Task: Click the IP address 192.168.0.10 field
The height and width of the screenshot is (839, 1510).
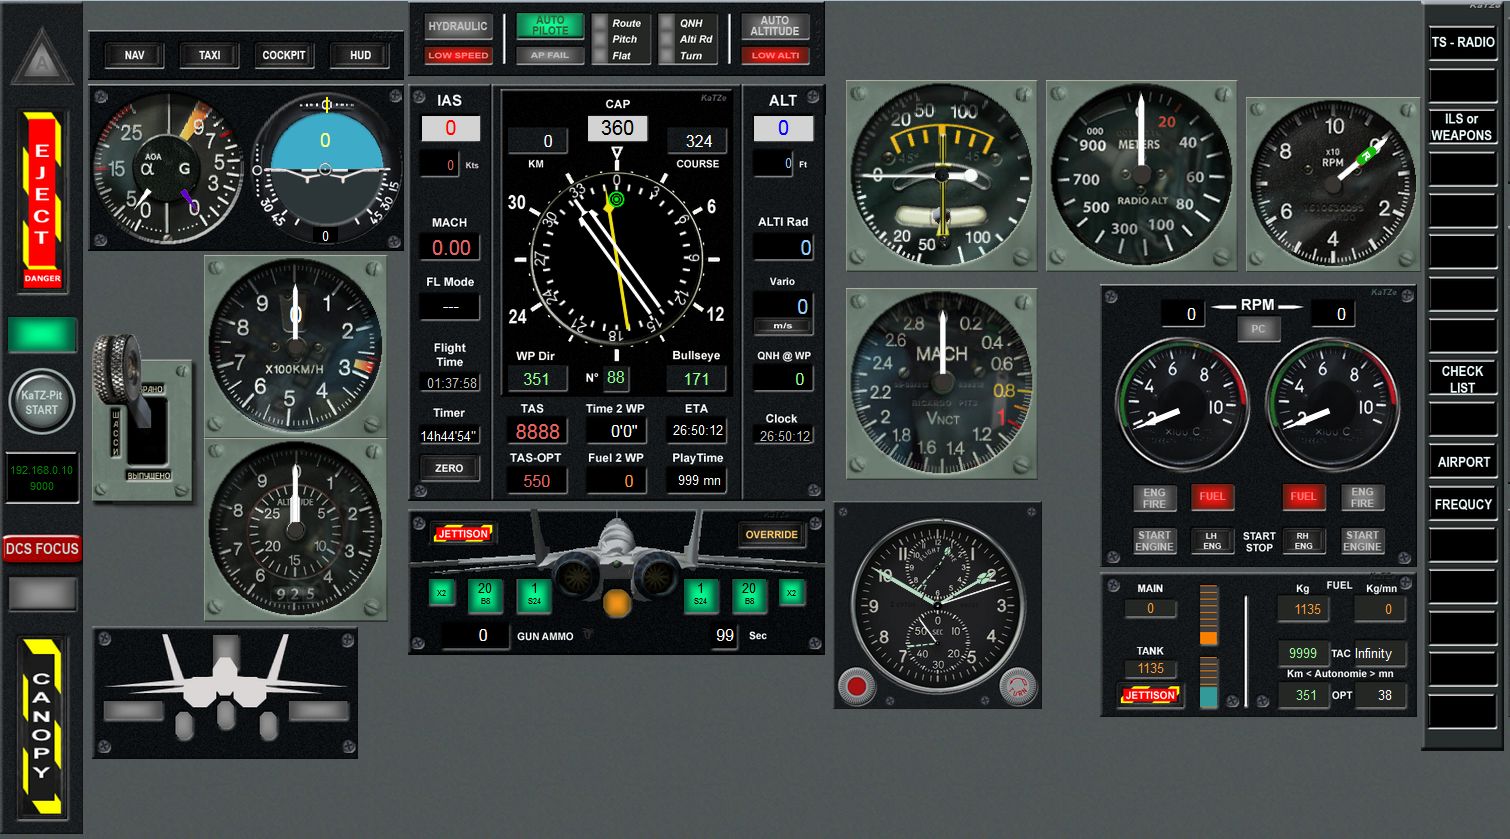Action: pos(42,477)
